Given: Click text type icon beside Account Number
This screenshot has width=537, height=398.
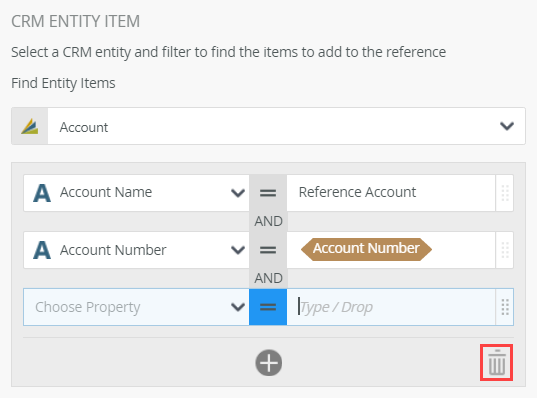Looking at the screenshot, I should click(x=42, y=250).
